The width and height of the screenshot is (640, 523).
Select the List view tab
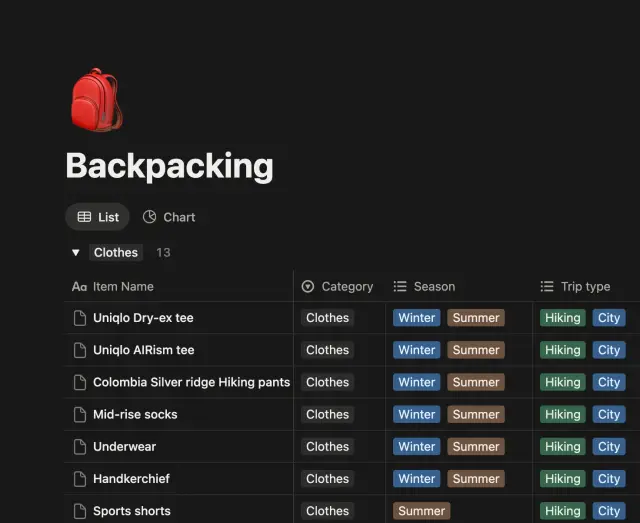click(98, 217)
